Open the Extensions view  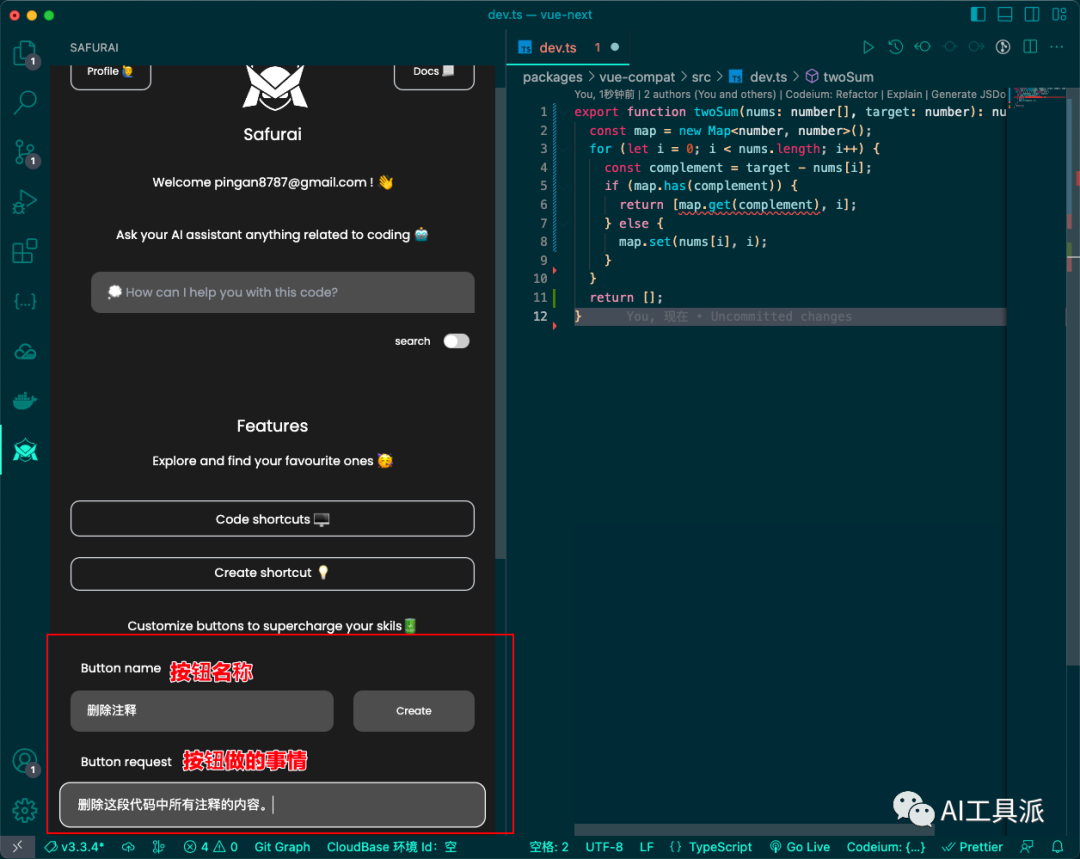(25, 251)
